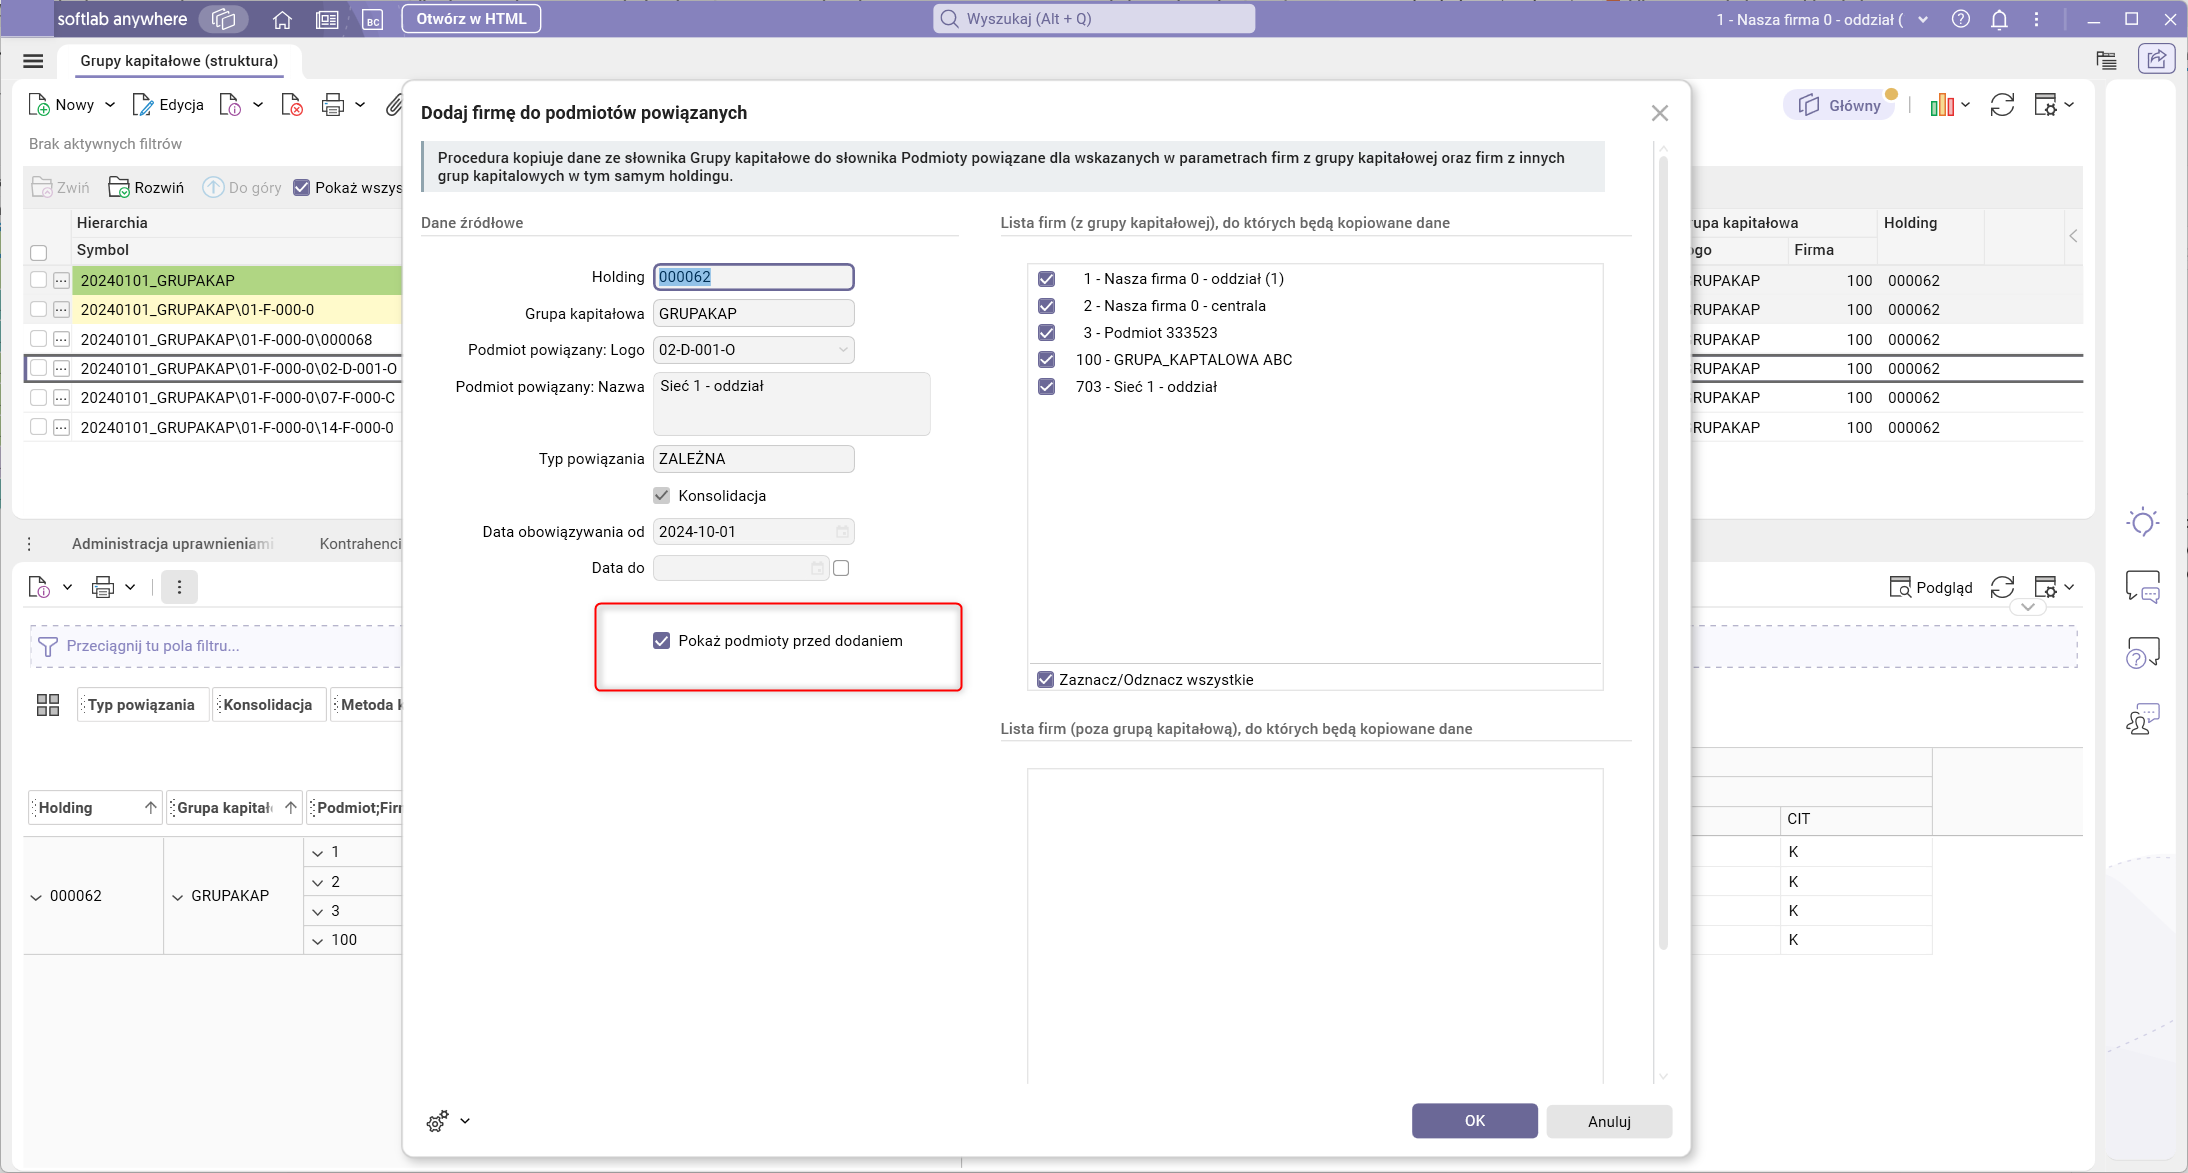This screenshot has width=2188, height=1173.
Task: Open the hamburger menu icon
Action: coord(33,61)
